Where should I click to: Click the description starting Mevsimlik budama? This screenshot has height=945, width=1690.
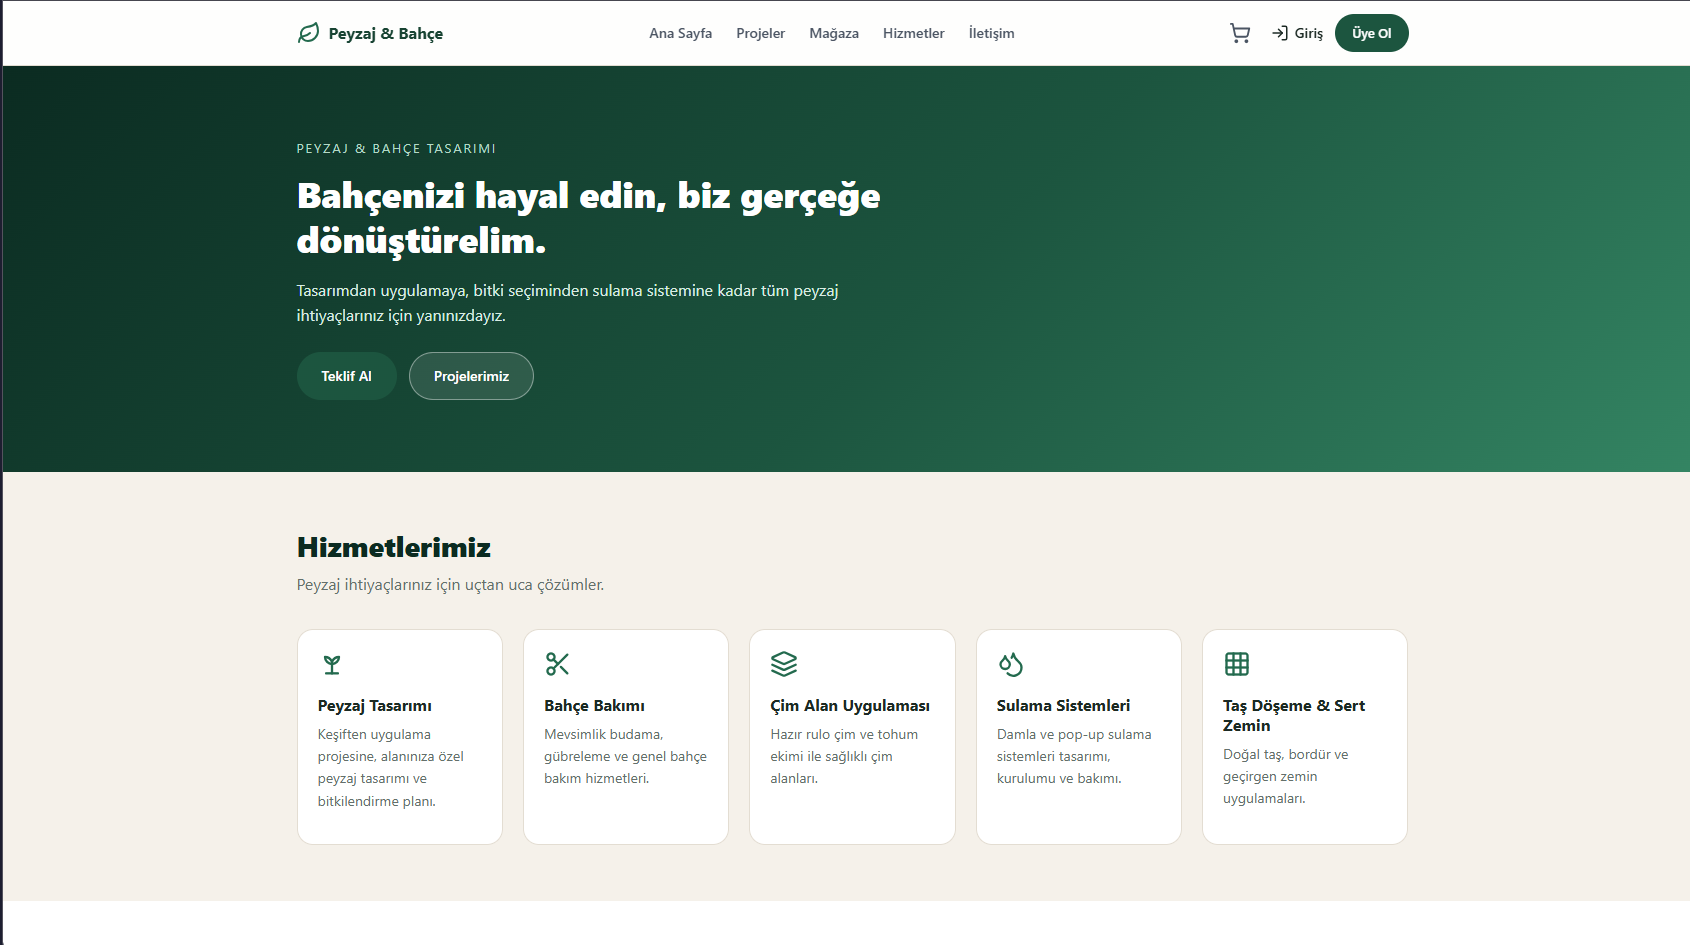click(625, 756)
